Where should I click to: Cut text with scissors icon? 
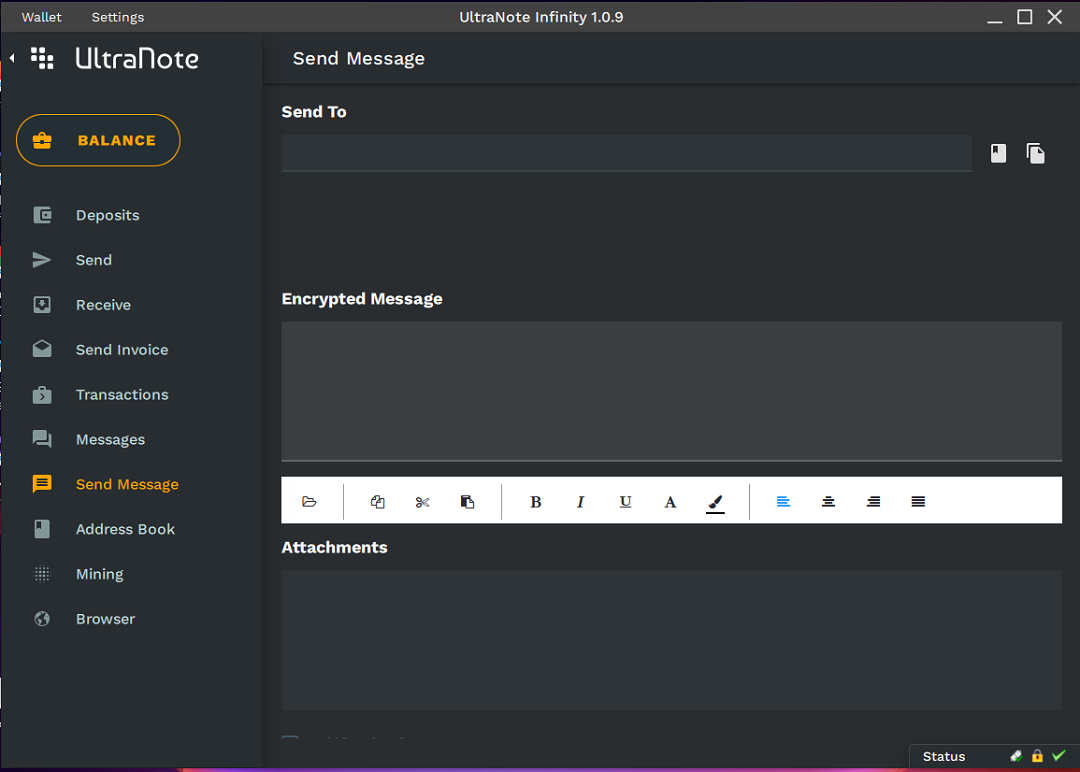[422, 502]
